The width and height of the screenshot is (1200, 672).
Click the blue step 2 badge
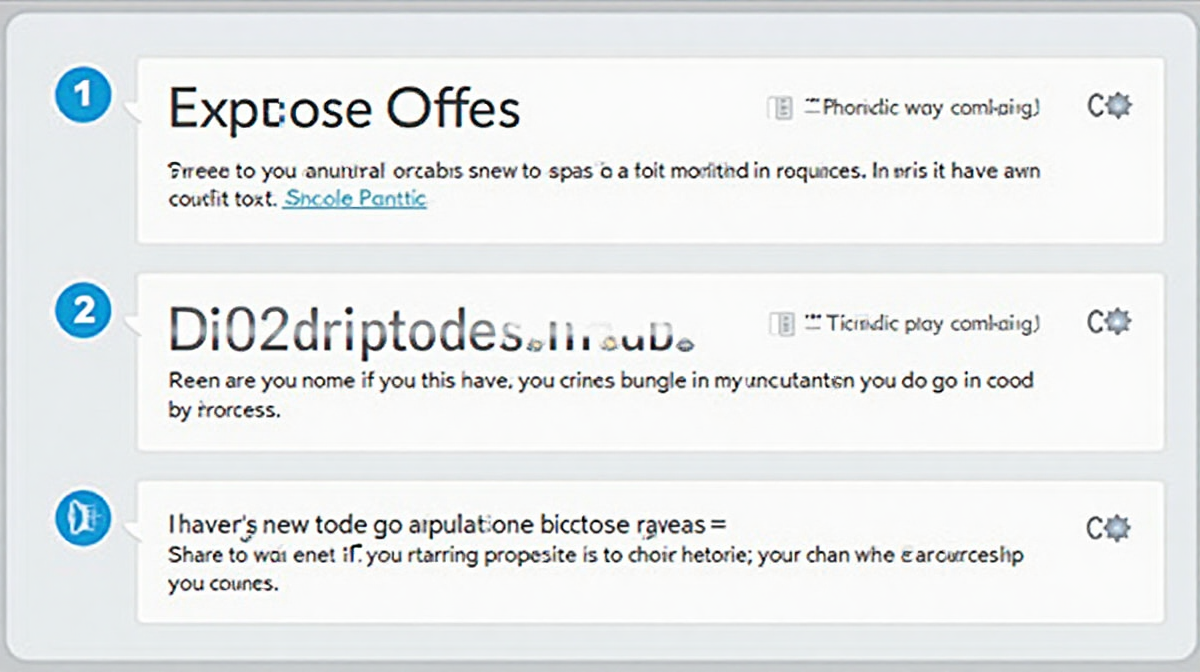pos(84,311)
